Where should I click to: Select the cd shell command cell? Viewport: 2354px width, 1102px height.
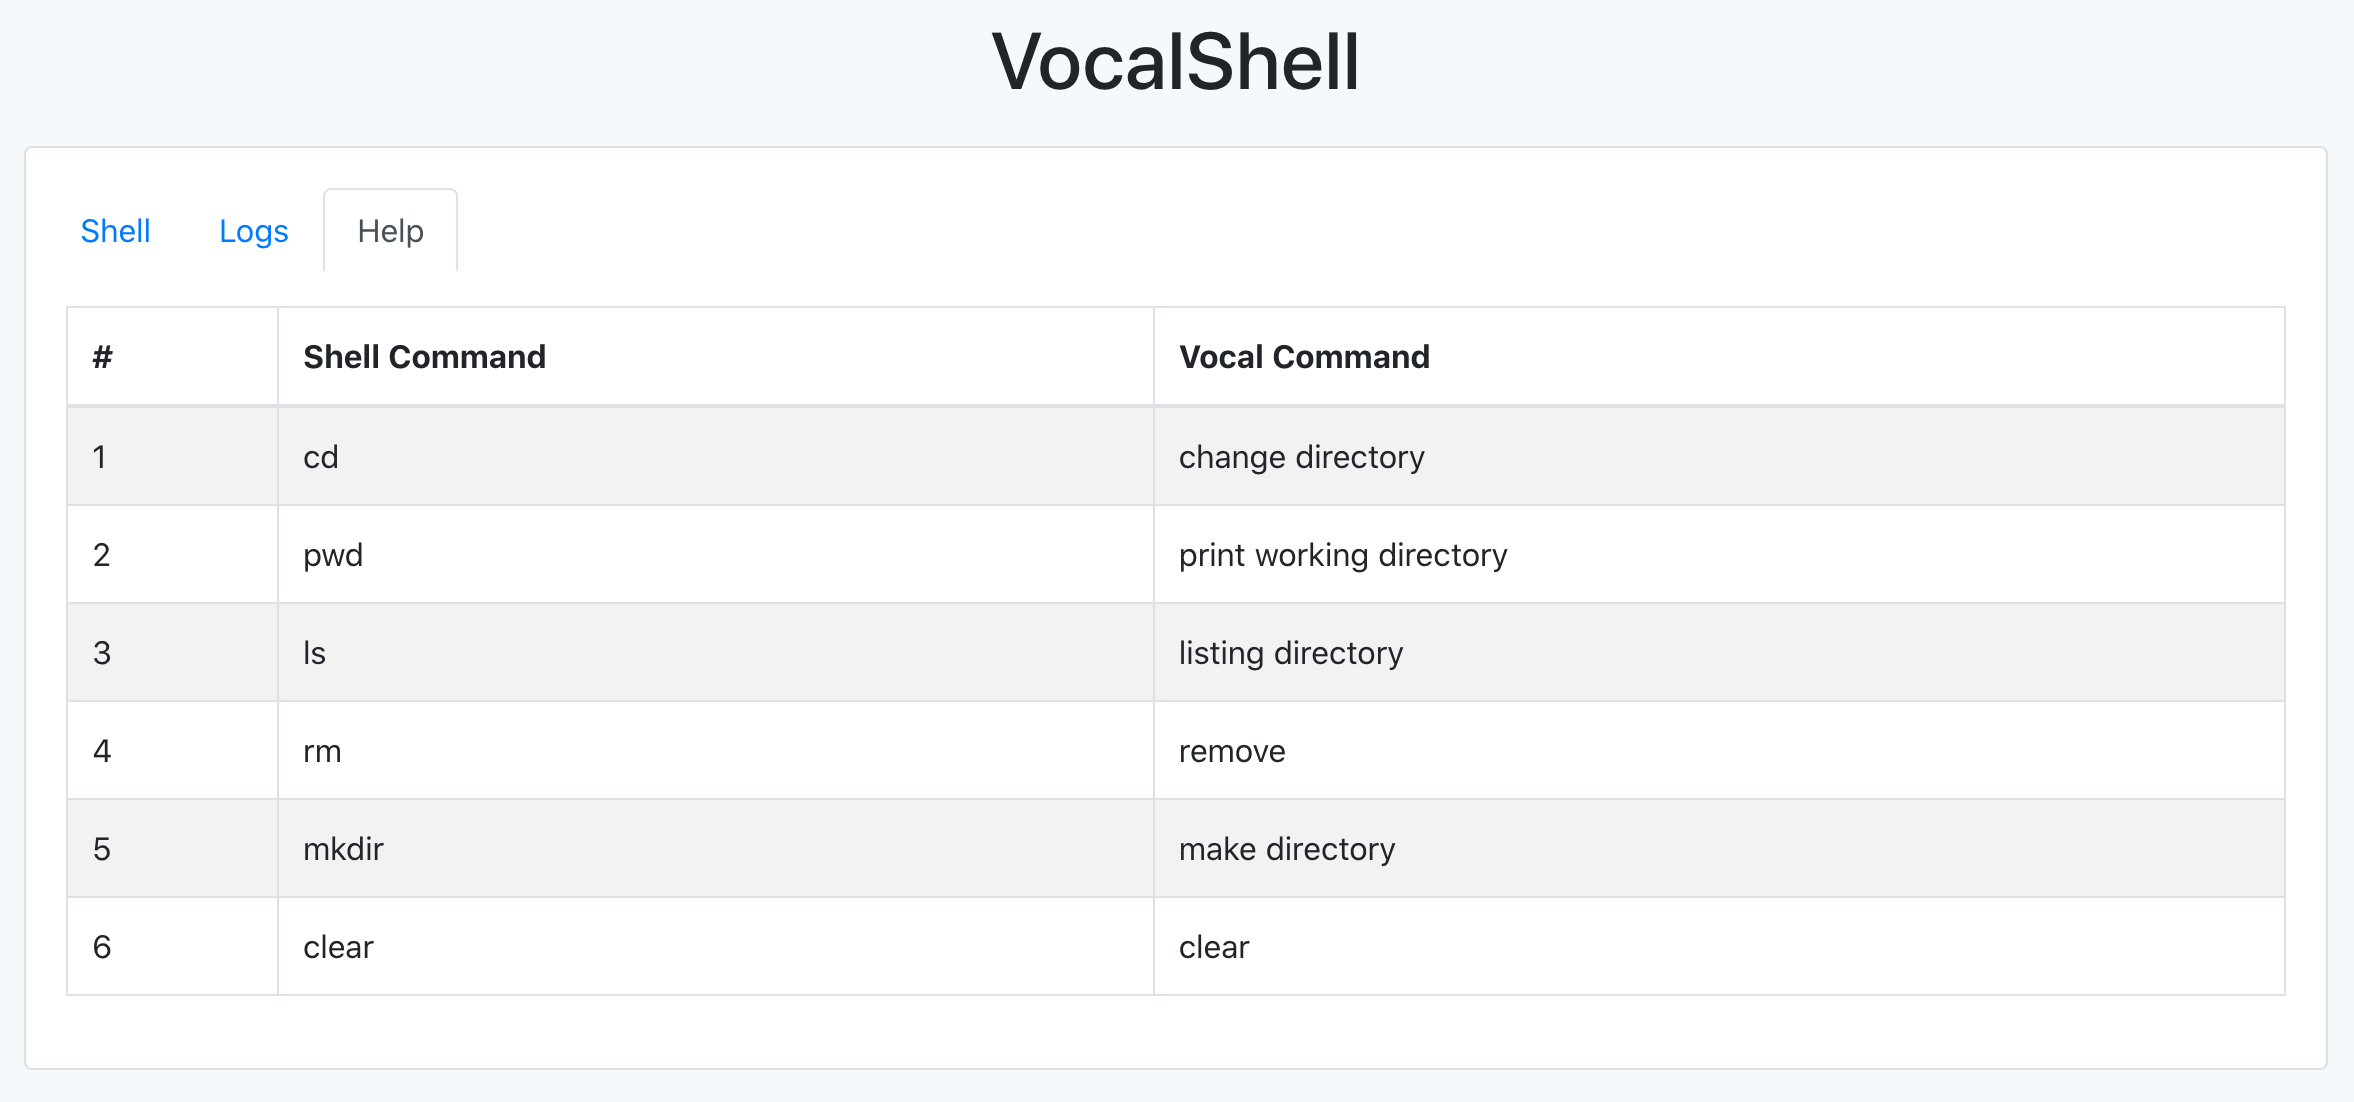[321, 457]
